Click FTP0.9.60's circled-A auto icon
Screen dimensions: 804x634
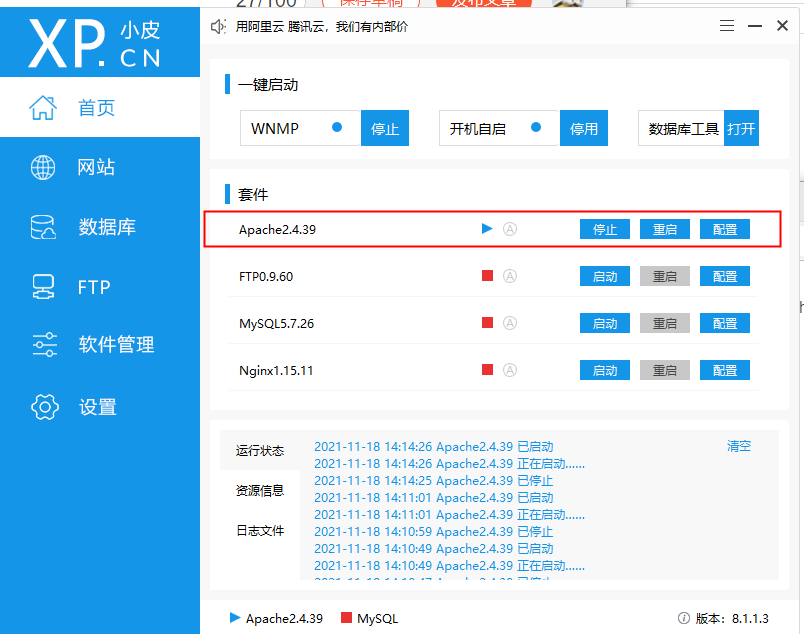(x=510, y=275)
